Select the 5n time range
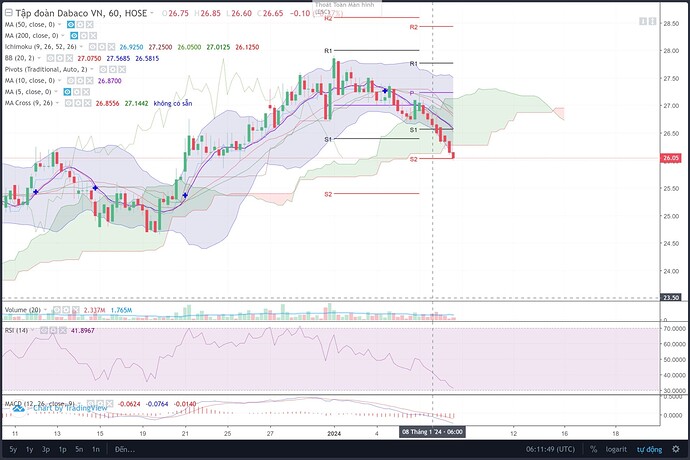This screenshot has width=690, height=460. 79,449
